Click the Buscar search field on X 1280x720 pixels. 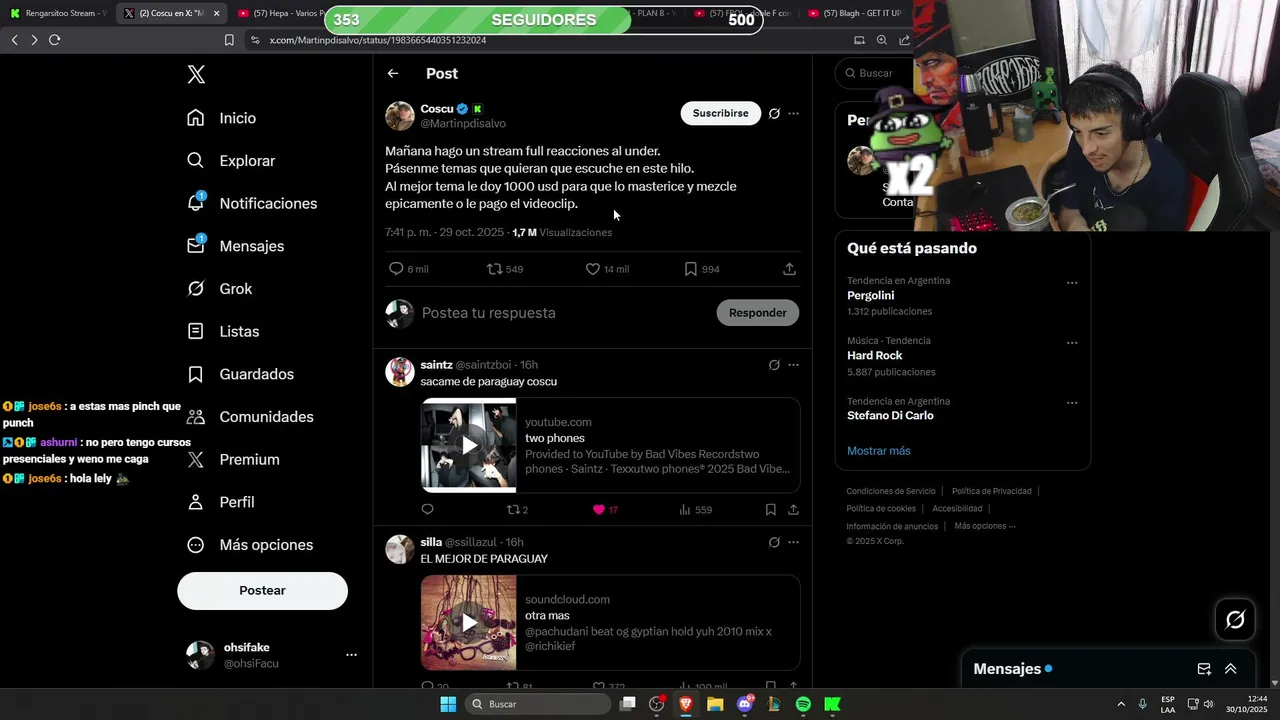point(875,73)
